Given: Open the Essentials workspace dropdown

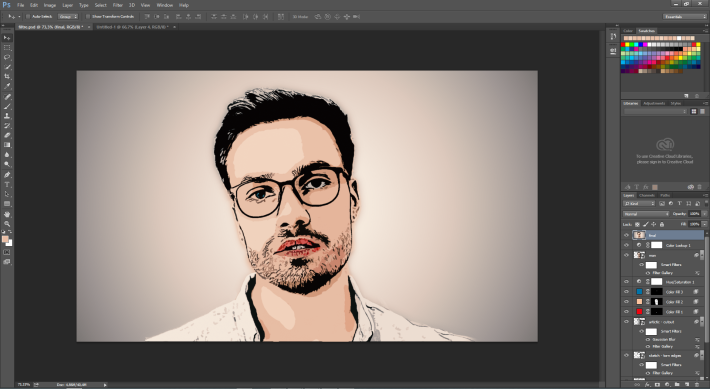Looking at the screenshot, I should [x=685, y=16].
